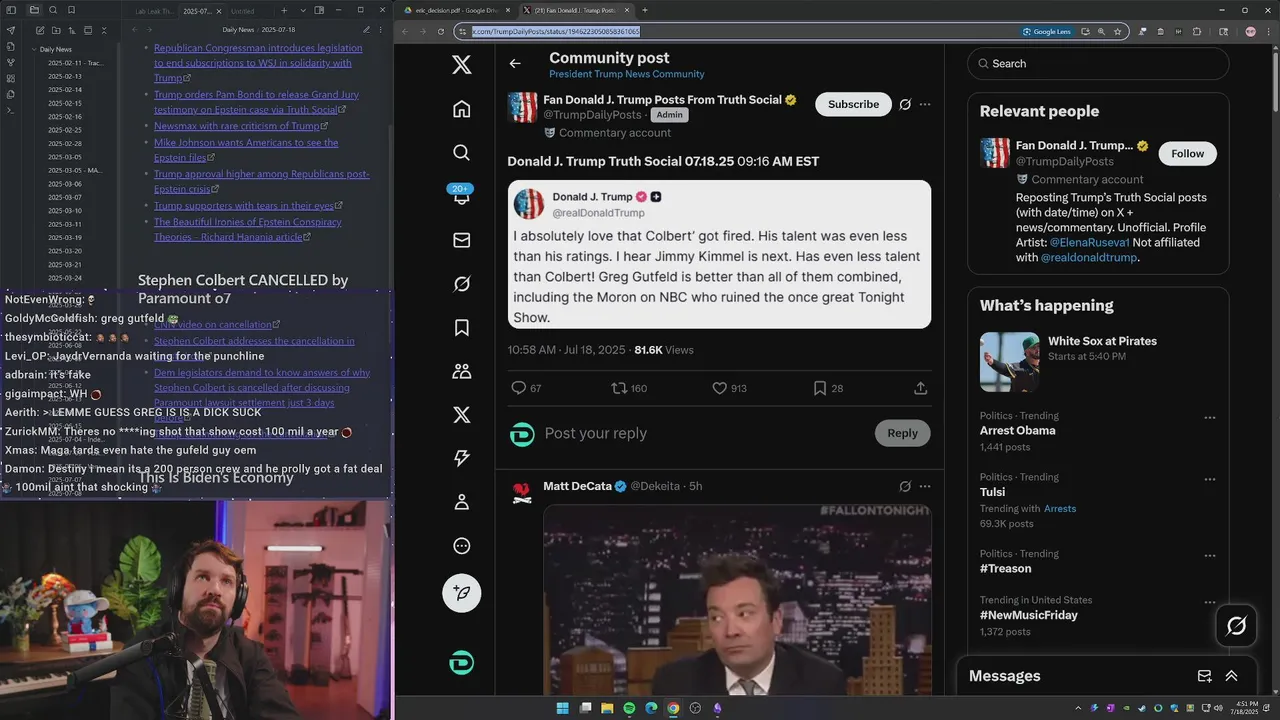Open new Chrome tab

tap(644, 10)
